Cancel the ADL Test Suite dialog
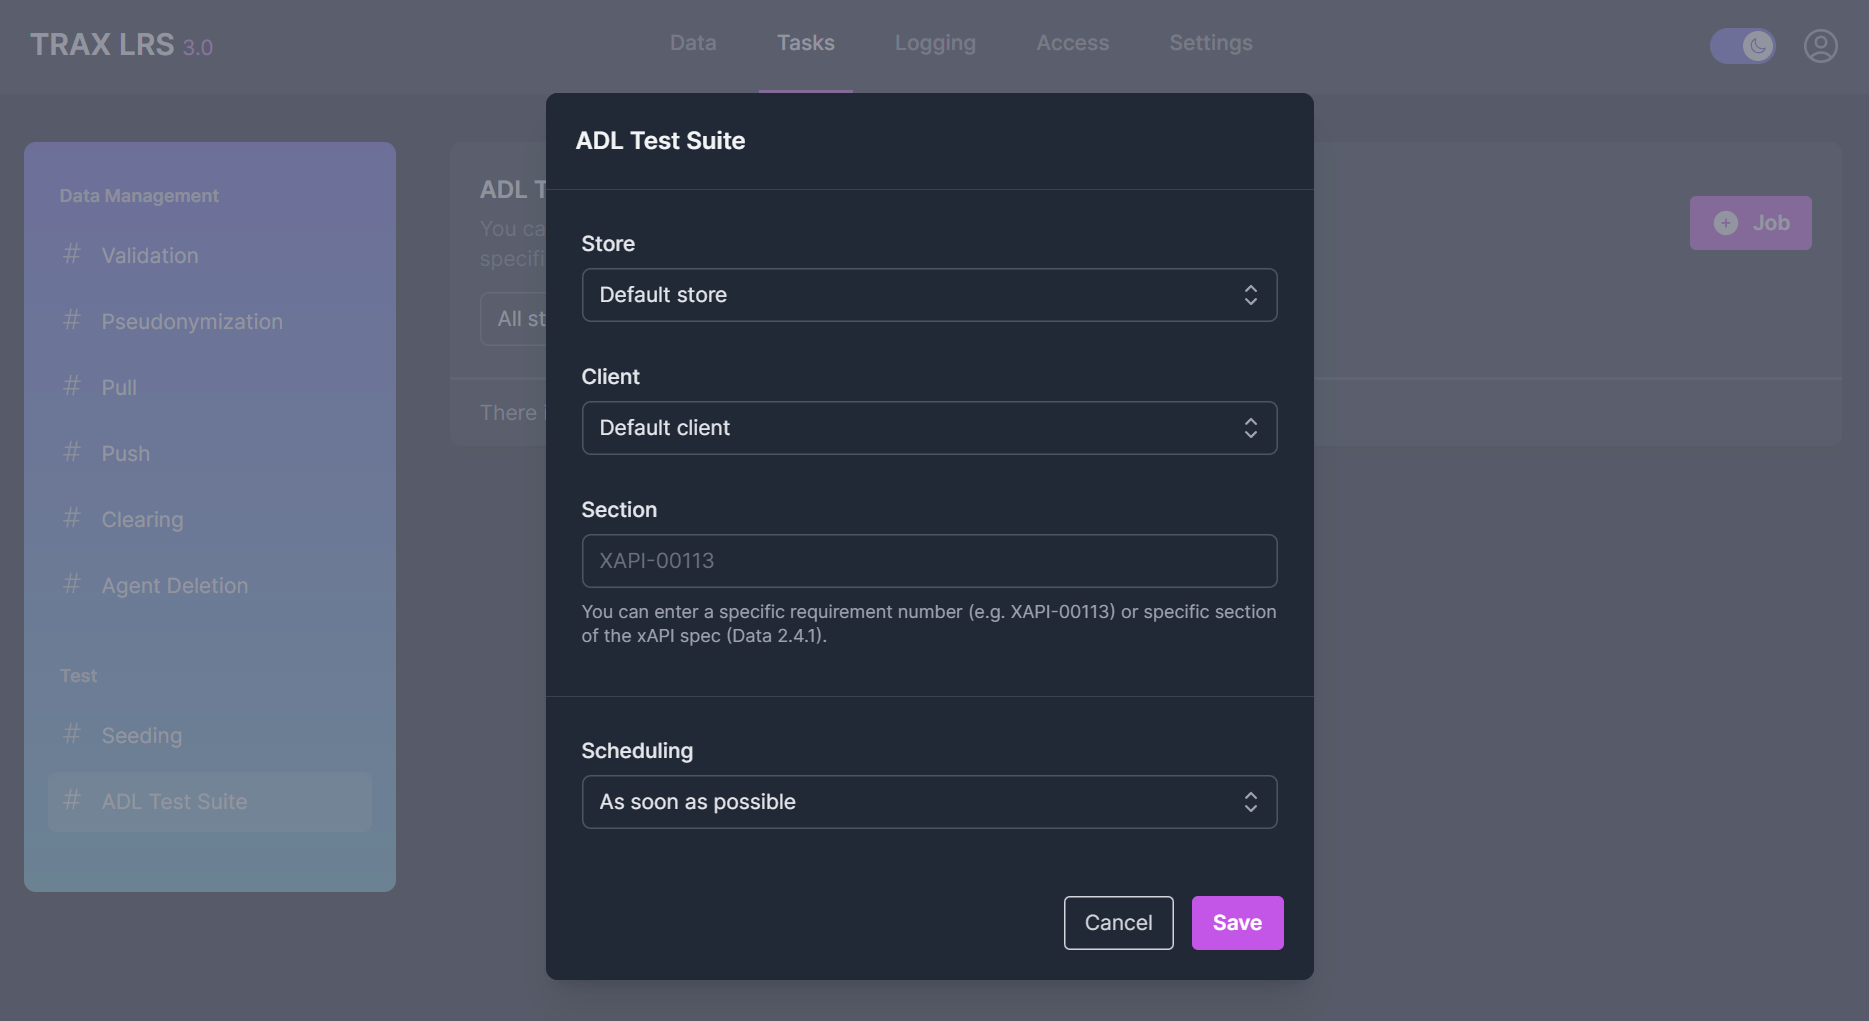Image resolution: width=1869 pixels, height=1021 pixels. point(1118,923)
